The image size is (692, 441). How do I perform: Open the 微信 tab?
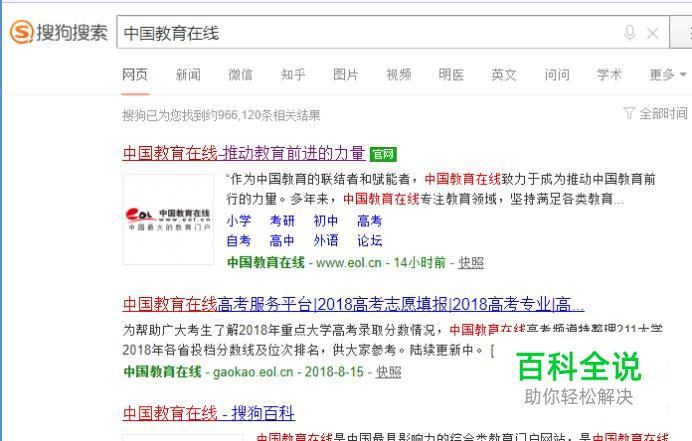(x=241, y=75)
